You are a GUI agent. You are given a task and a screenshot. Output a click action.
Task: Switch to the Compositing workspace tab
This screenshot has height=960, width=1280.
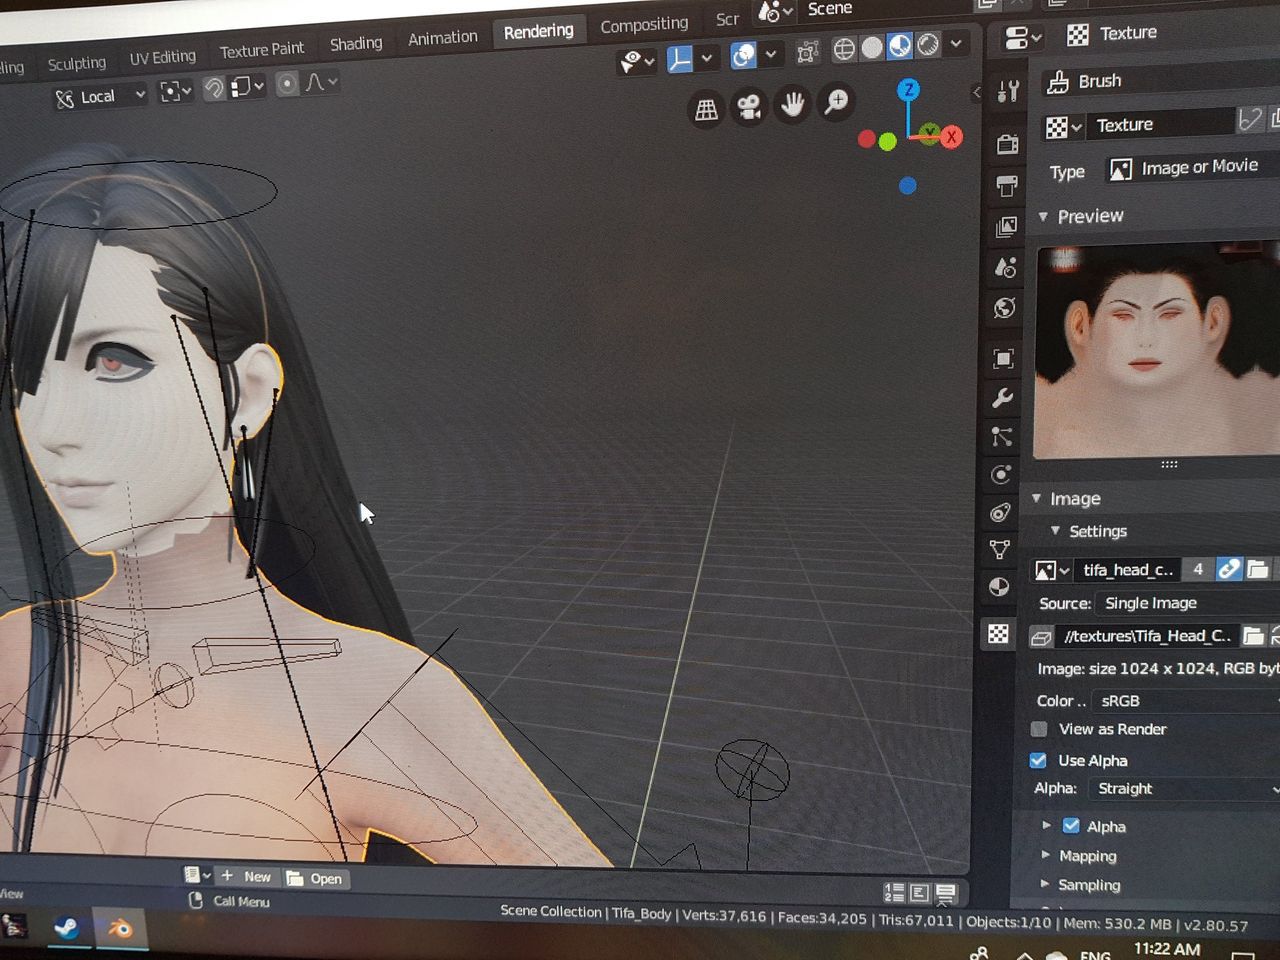tap(644, 24)
